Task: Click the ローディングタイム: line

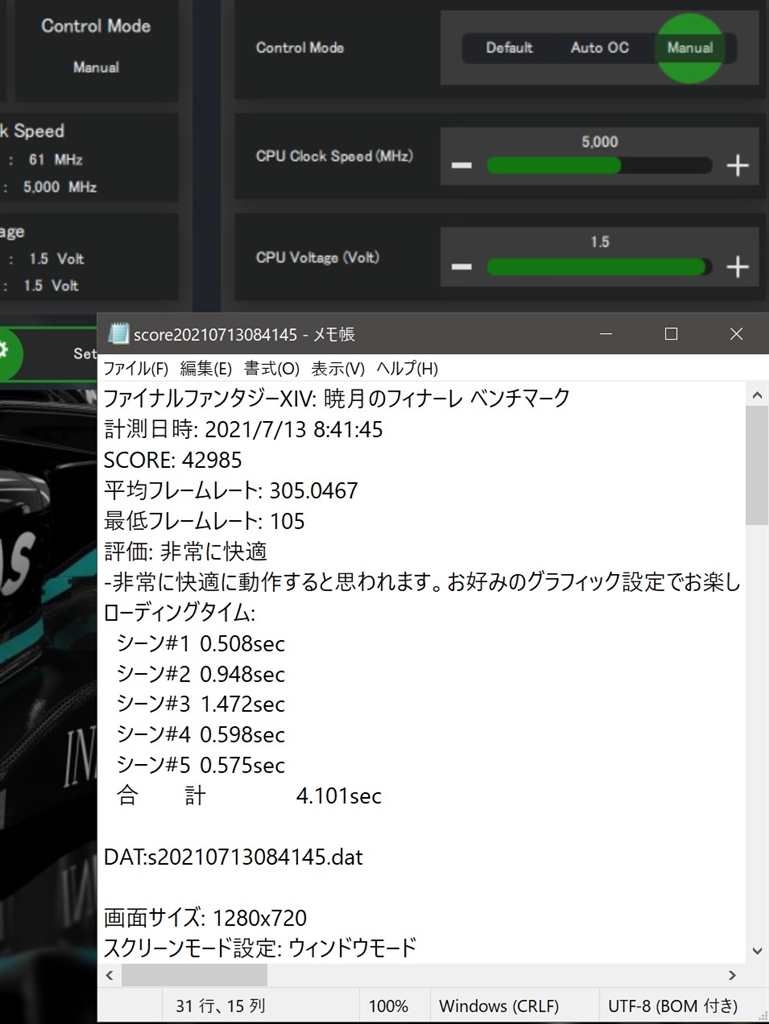Action: click(x=180, y=613)
